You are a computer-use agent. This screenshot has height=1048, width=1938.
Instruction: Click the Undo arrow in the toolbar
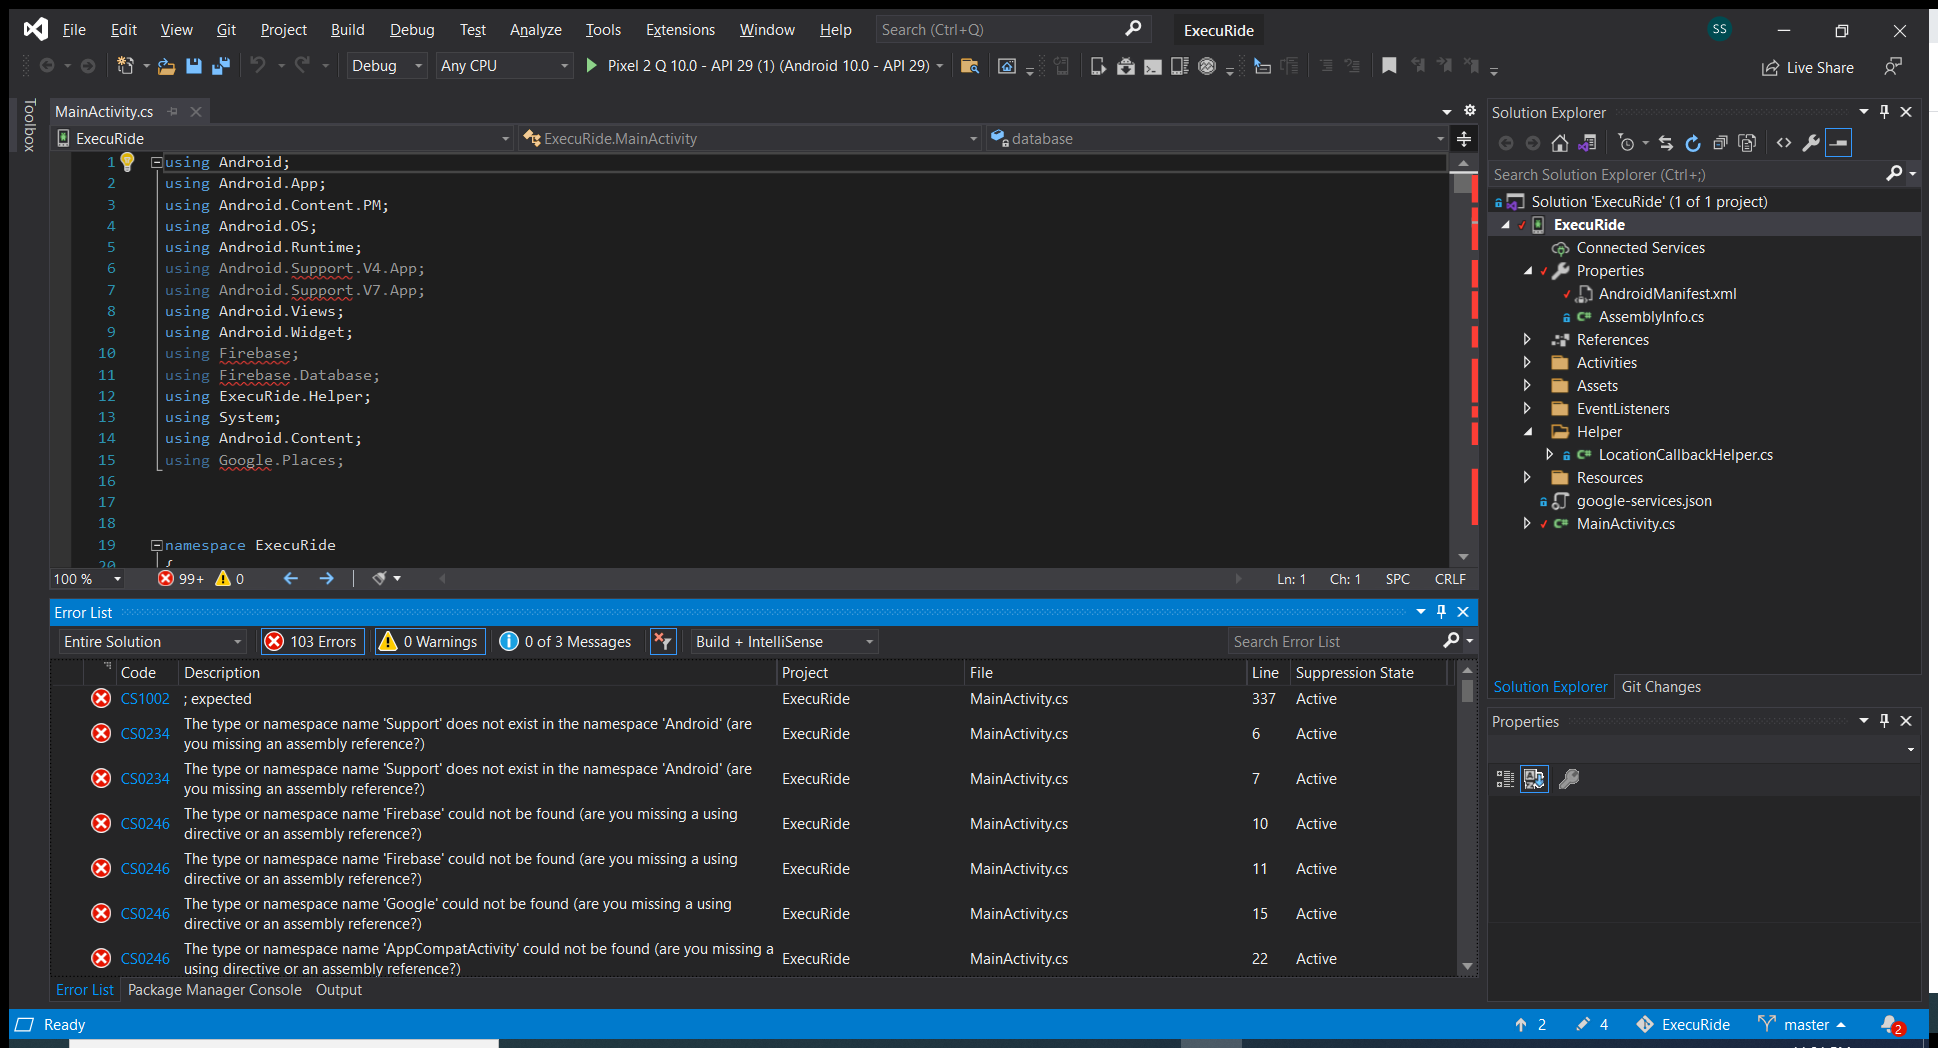(x=258, y=65)
